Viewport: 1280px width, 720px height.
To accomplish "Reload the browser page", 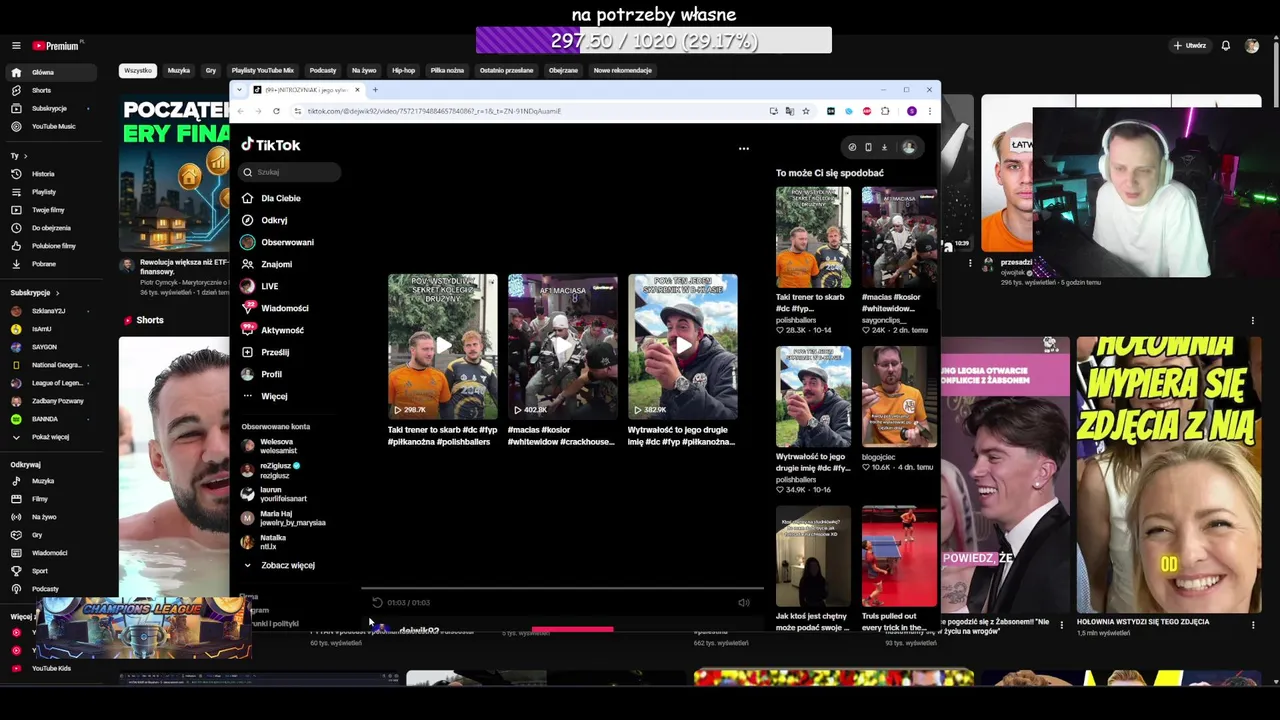I will pos(276,111).
